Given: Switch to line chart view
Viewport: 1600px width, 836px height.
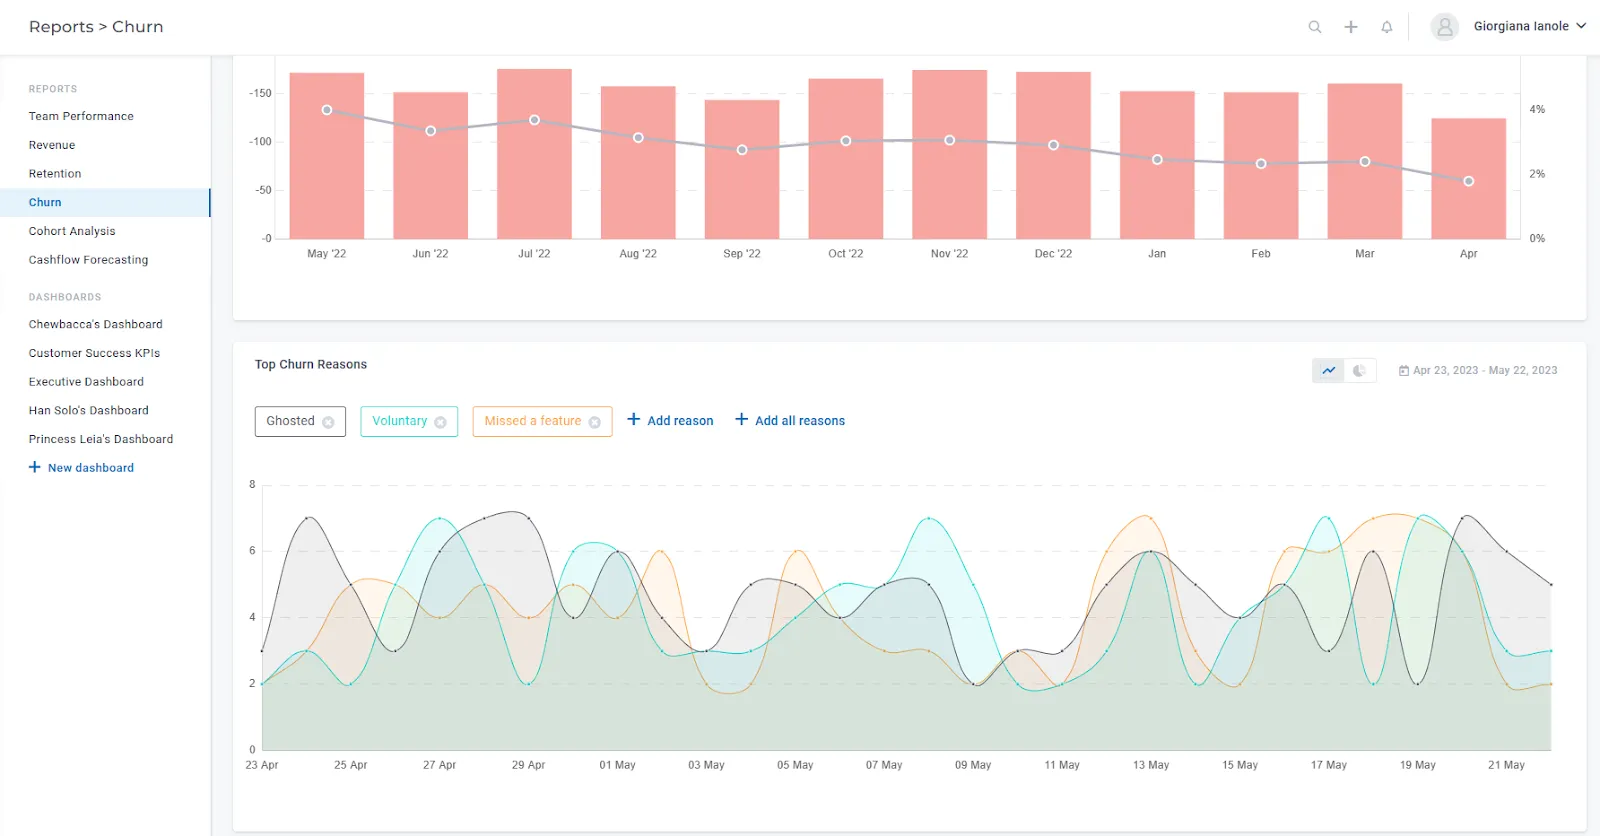Looking at the screenshot, I should coord(1328,371).
